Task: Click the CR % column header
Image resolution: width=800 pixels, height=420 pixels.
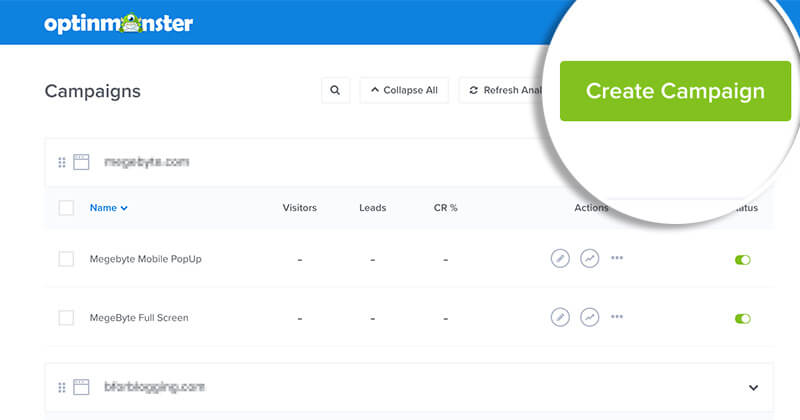Action: [445, 208]
